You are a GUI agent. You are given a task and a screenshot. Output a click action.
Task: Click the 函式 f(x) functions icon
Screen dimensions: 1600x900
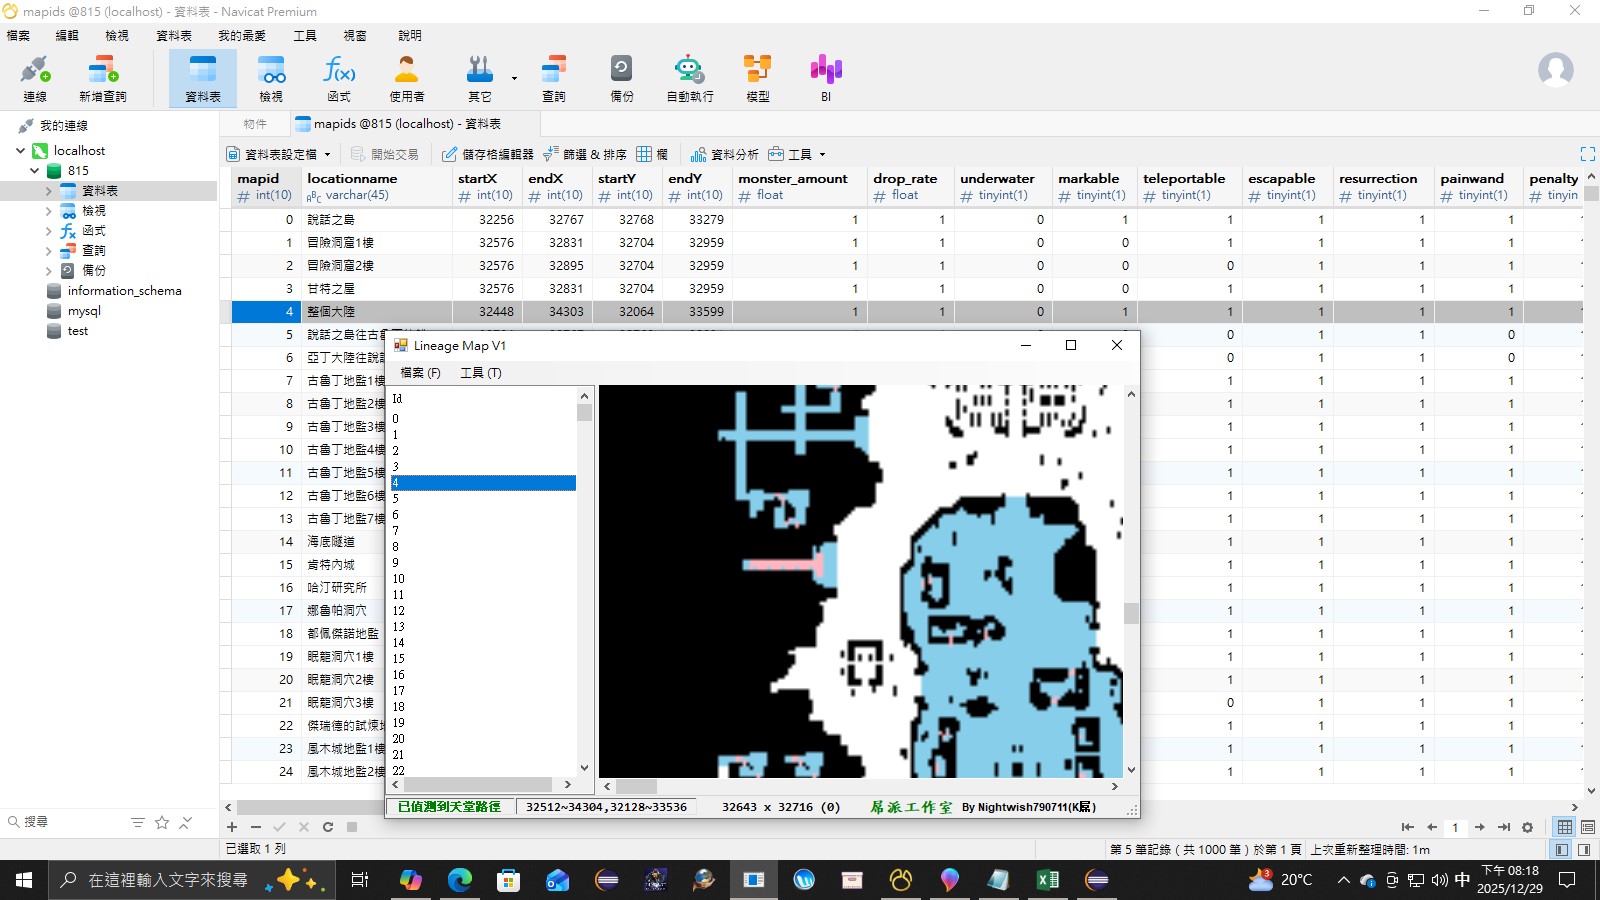point(339,79)
